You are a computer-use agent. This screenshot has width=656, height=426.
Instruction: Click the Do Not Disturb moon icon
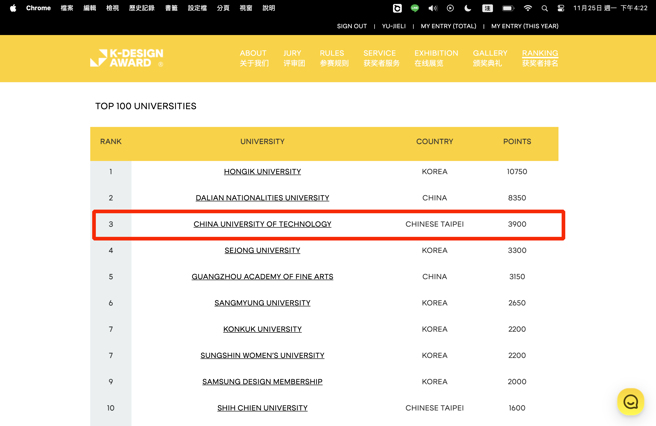point(468,8)
